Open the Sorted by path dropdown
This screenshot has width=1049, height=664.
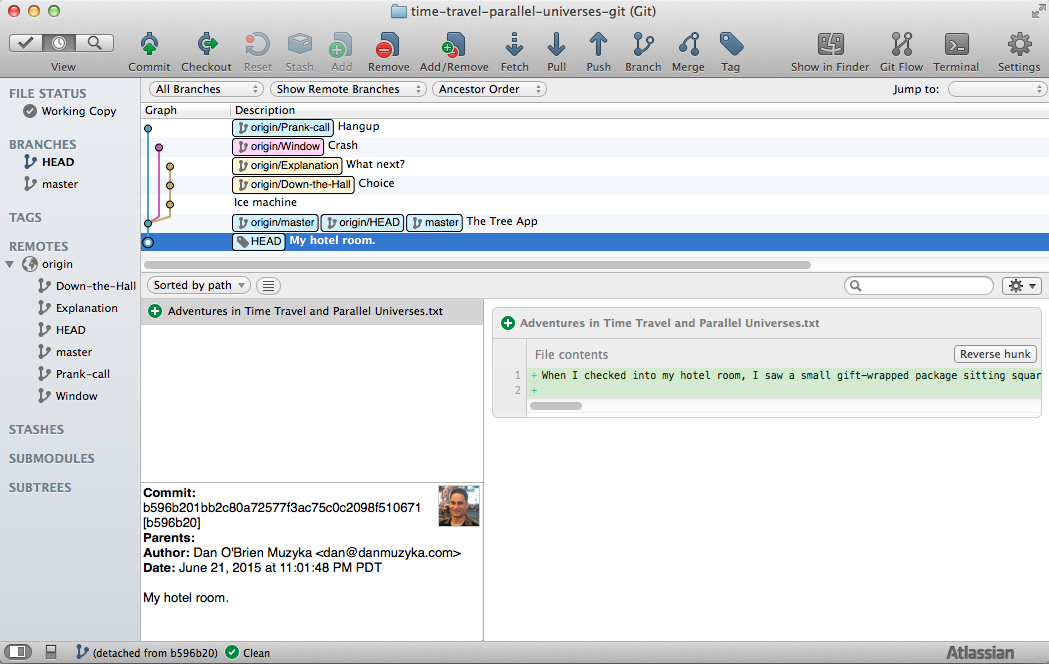click(199, 286)
